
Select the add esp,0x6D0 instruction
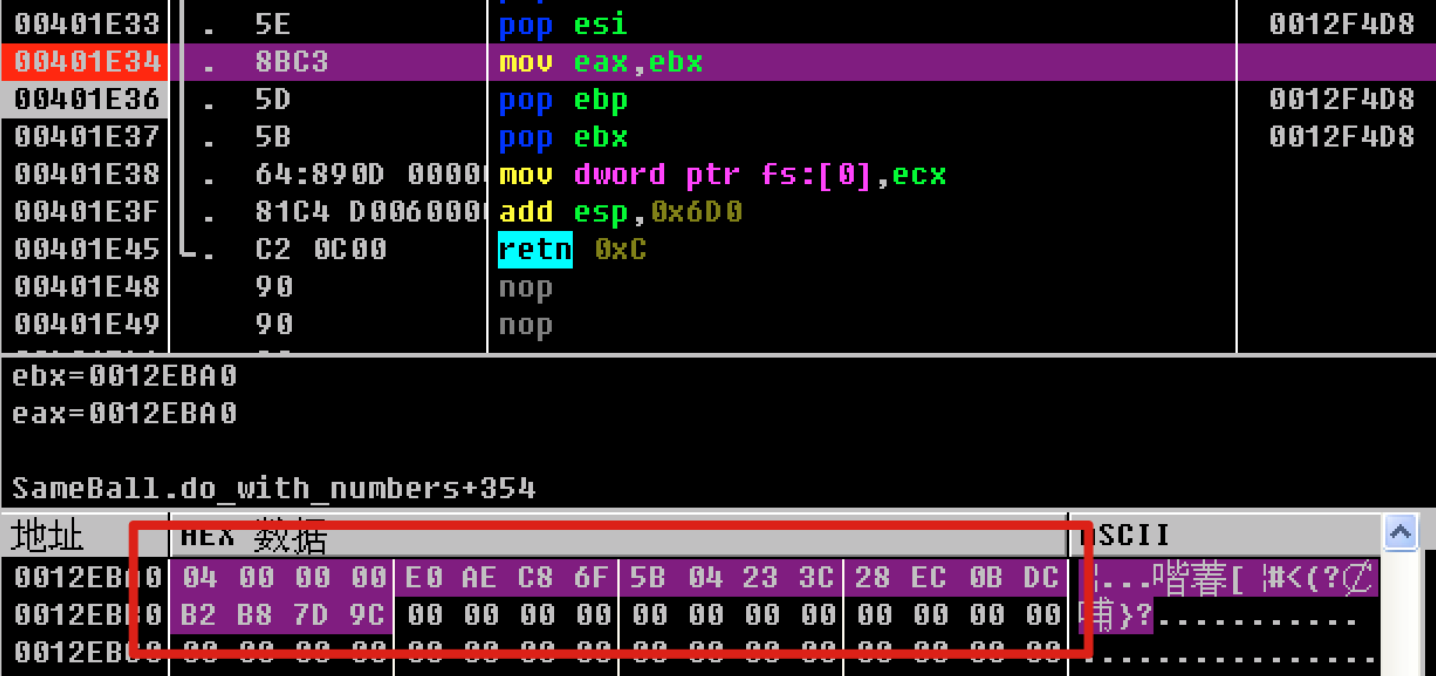620,212
